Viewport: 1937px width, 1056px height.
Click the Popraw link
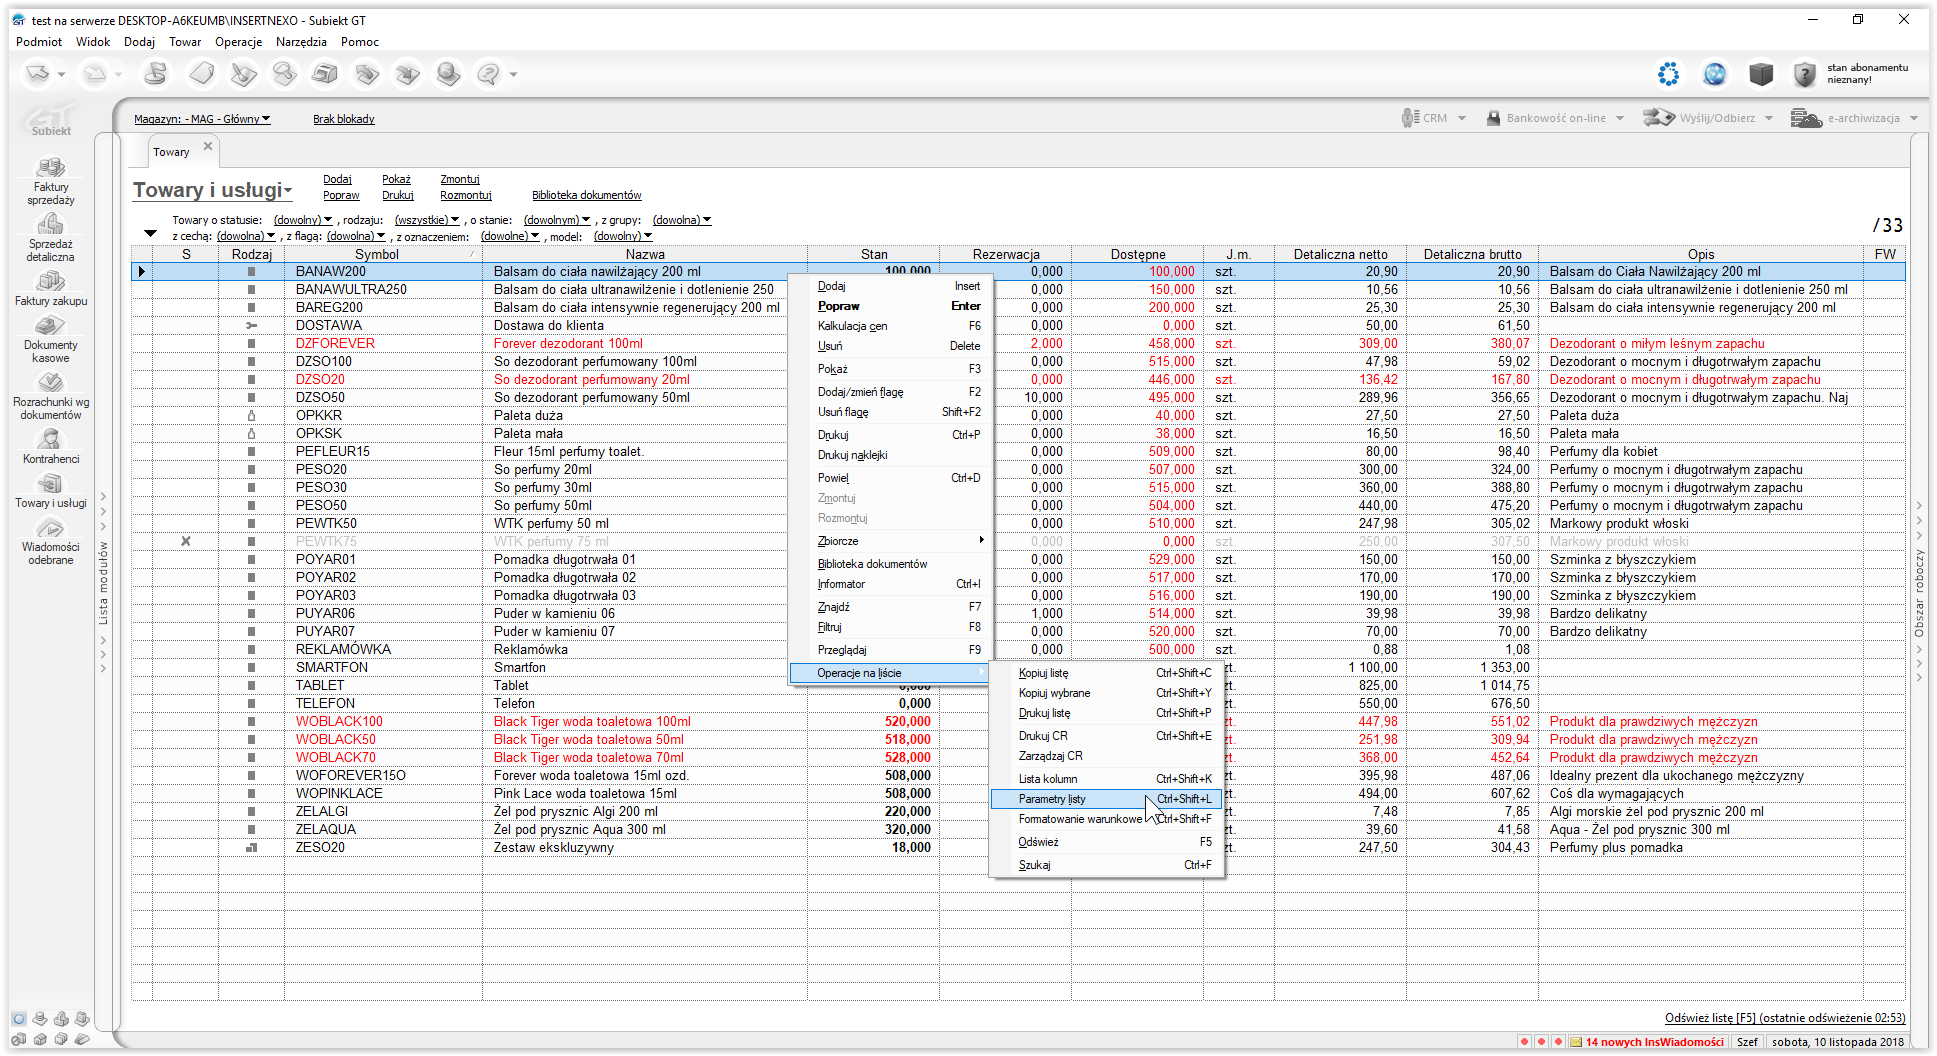click(x=341, y=196)
